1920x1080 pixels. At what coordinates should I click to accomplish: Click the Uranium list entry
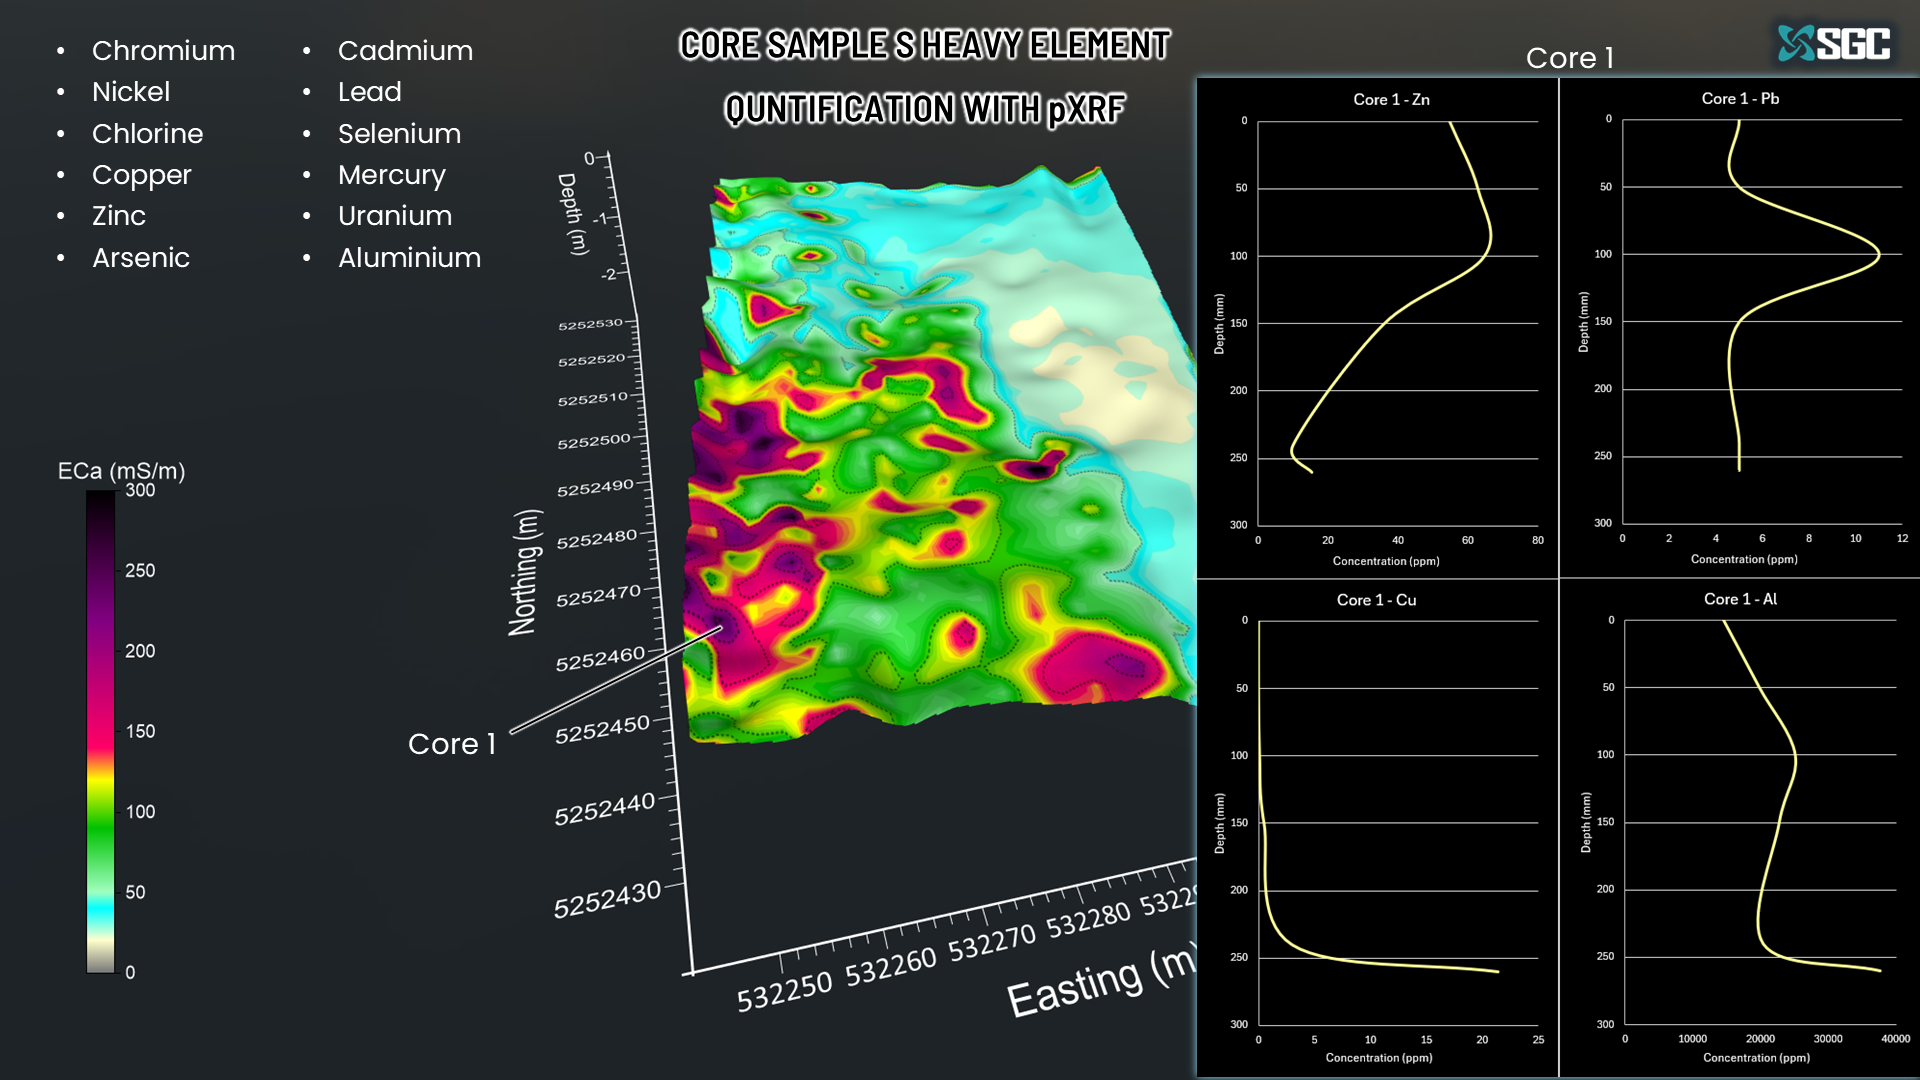tap(395, 216)
